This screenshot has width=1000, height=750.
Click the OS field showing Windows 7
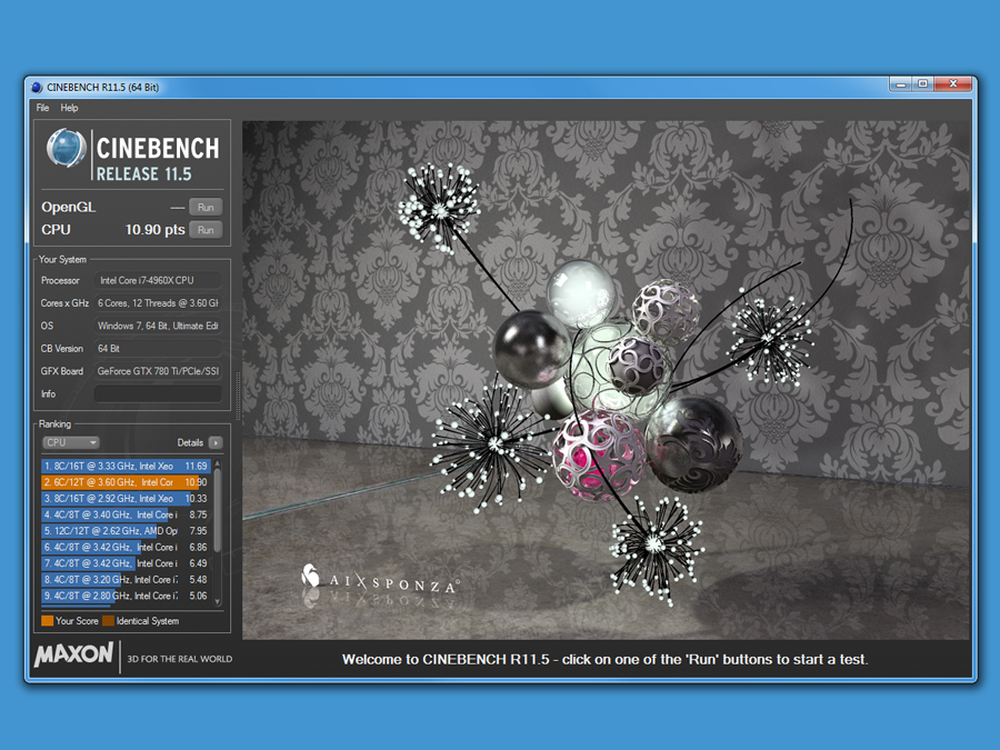click(x=158, y=326)
